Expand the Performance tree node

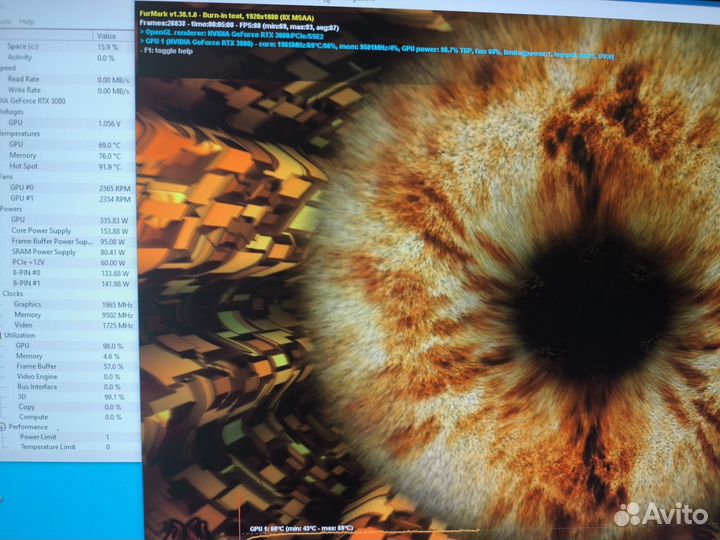pos(2,427)
